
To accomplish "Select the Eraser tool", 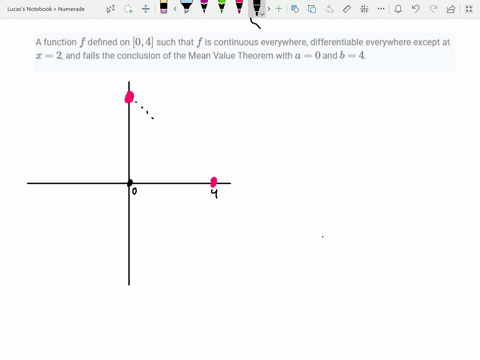I will [x=164, y=7].
